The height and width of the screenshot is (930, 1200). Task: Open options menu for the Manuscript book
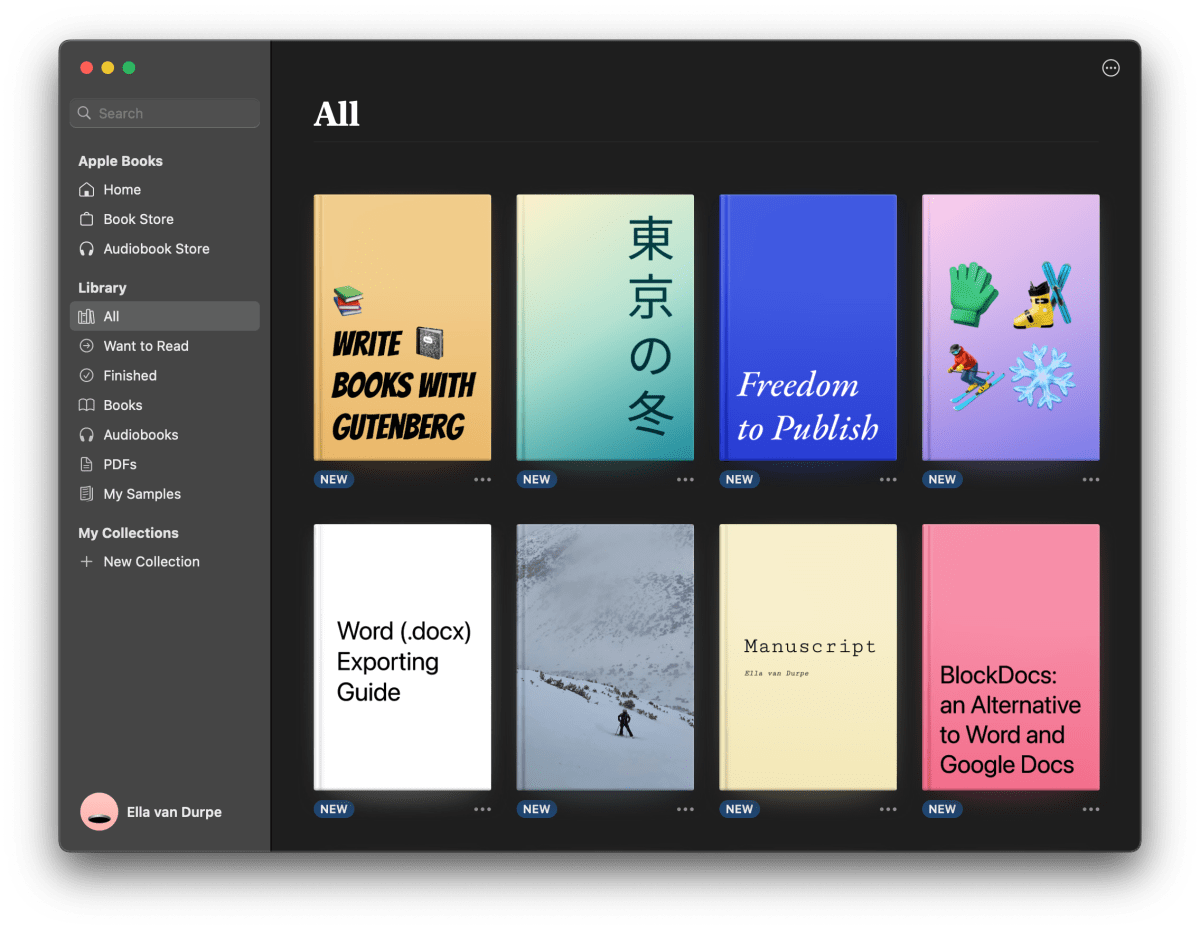click(888, 809)
